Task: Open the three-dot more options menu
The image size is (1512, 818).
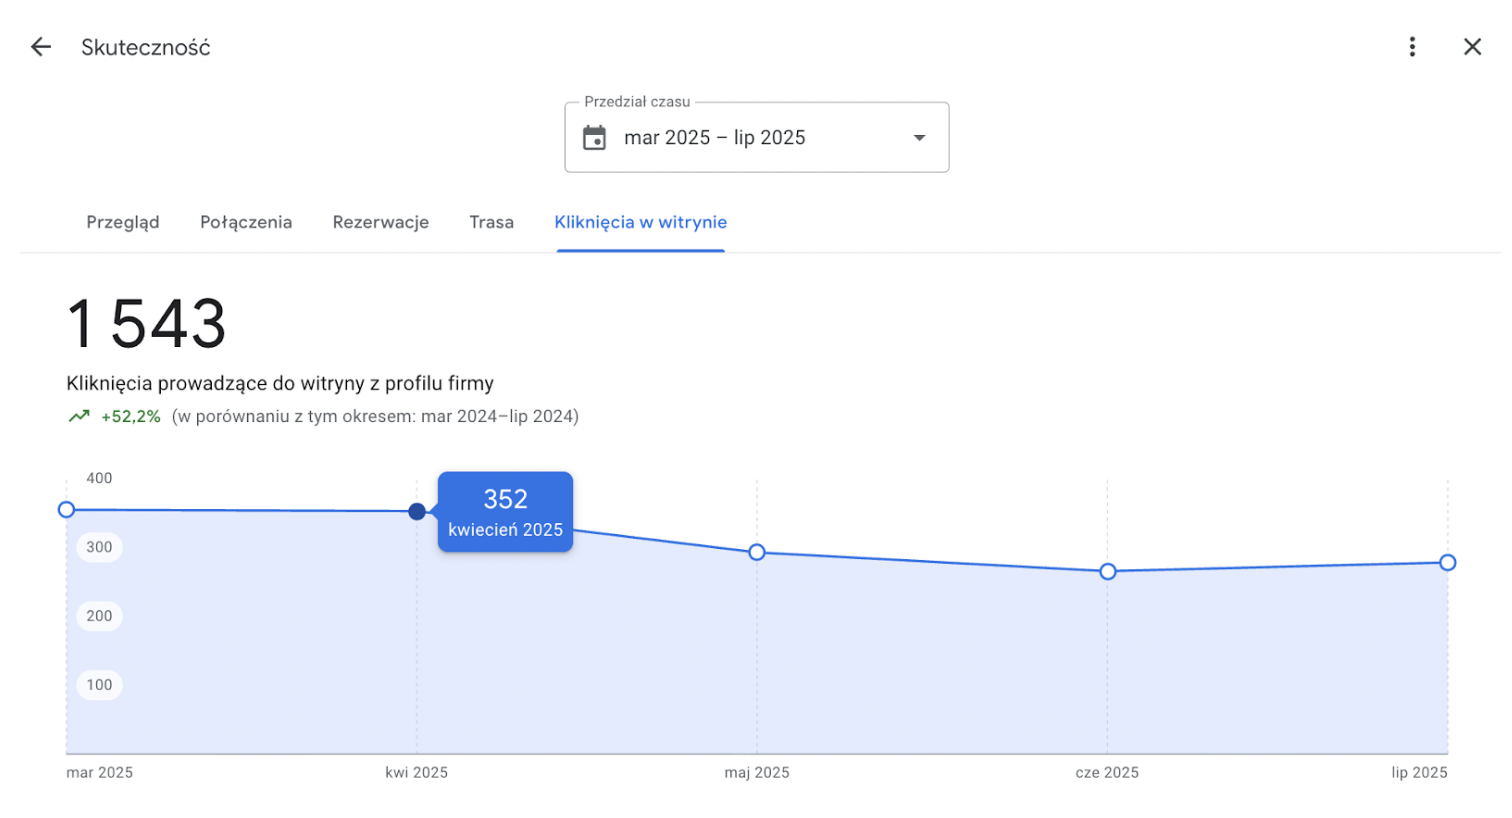Action: (1412, 47)
